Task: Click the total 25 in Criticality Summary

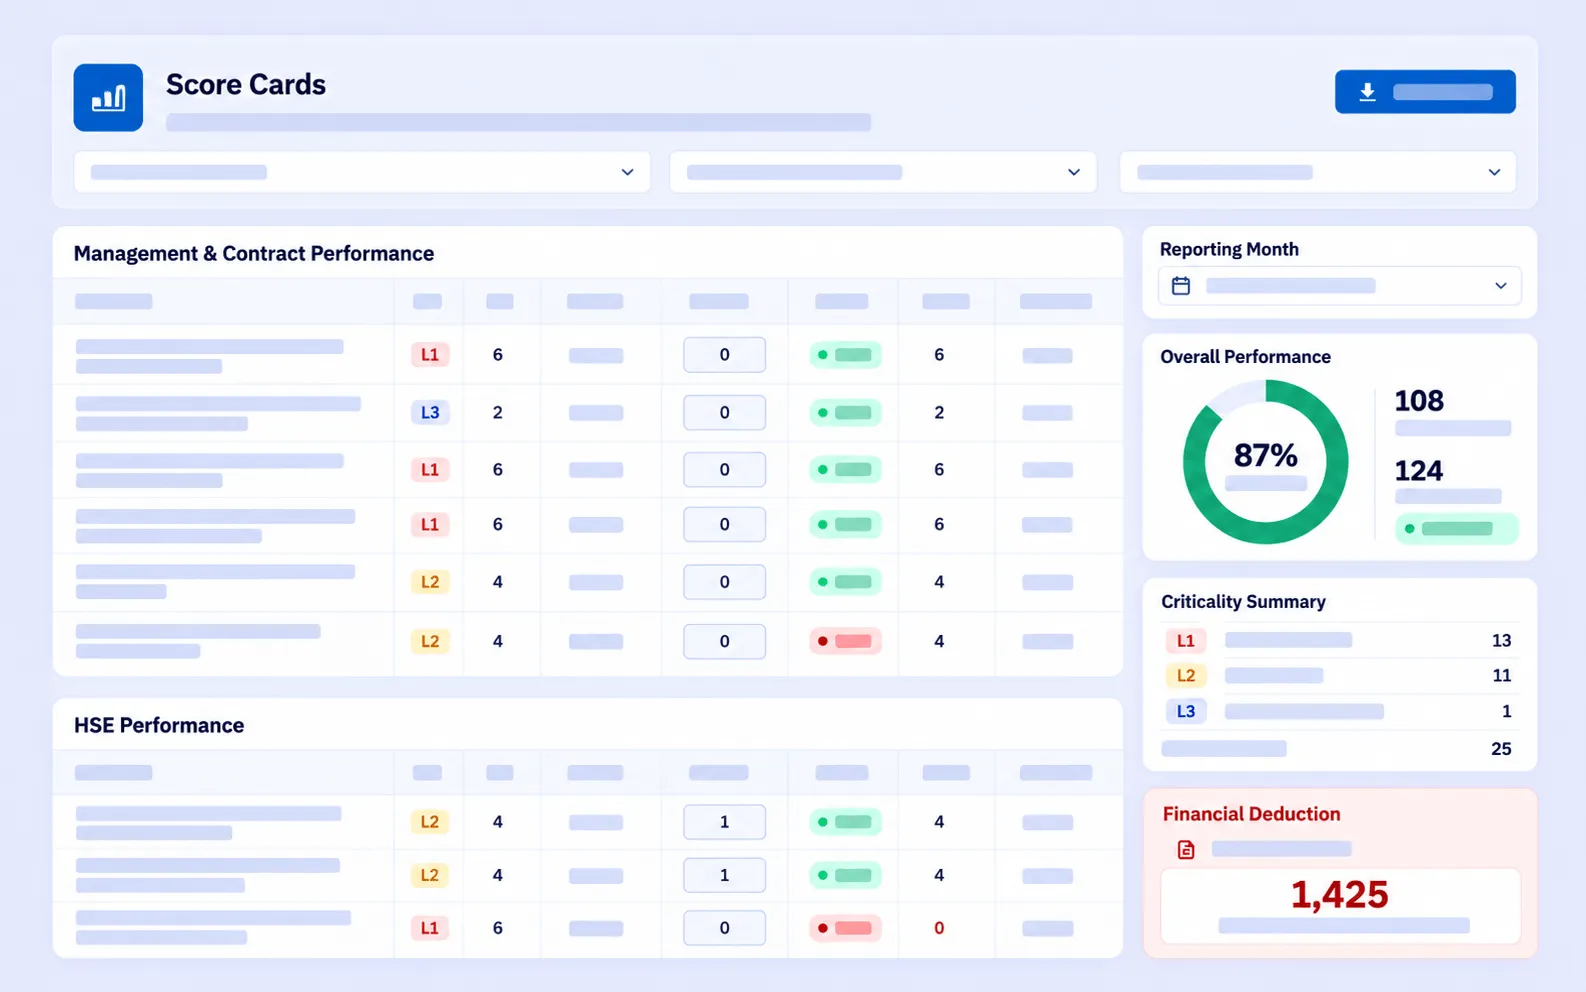Action: click(1501, 749)
